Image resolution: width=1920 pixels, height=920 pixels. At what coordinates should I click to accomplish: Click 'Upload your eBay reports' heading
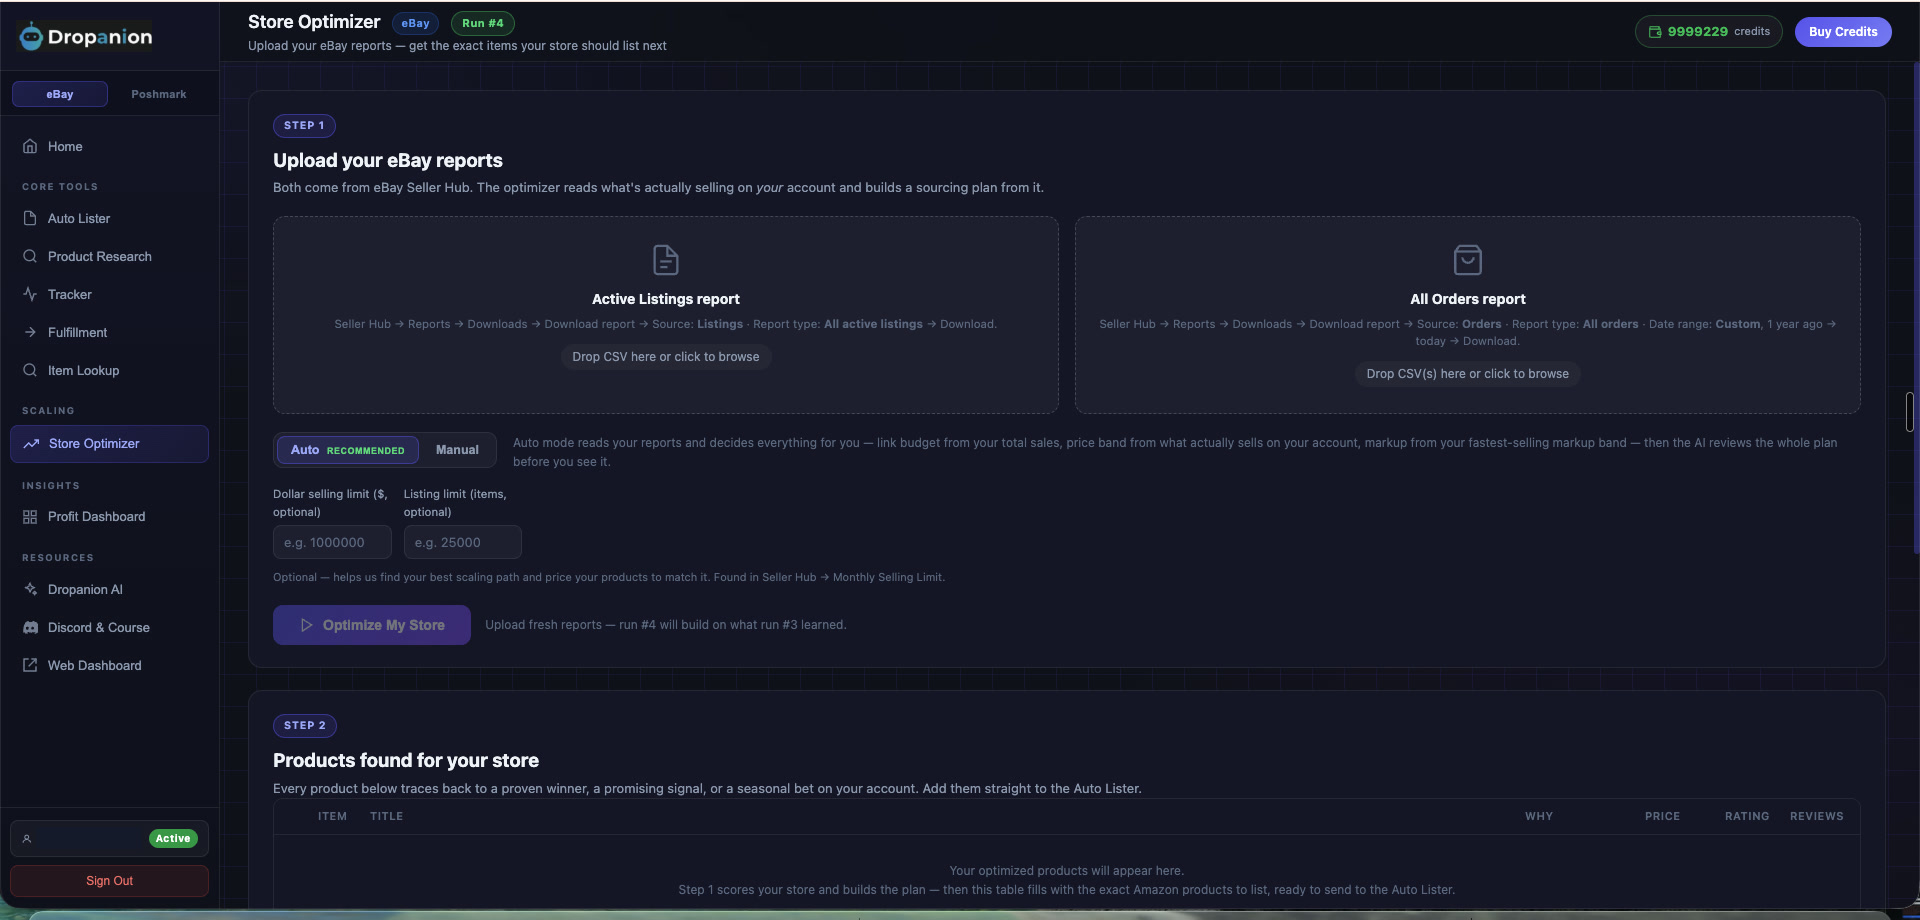coord(388,161)
